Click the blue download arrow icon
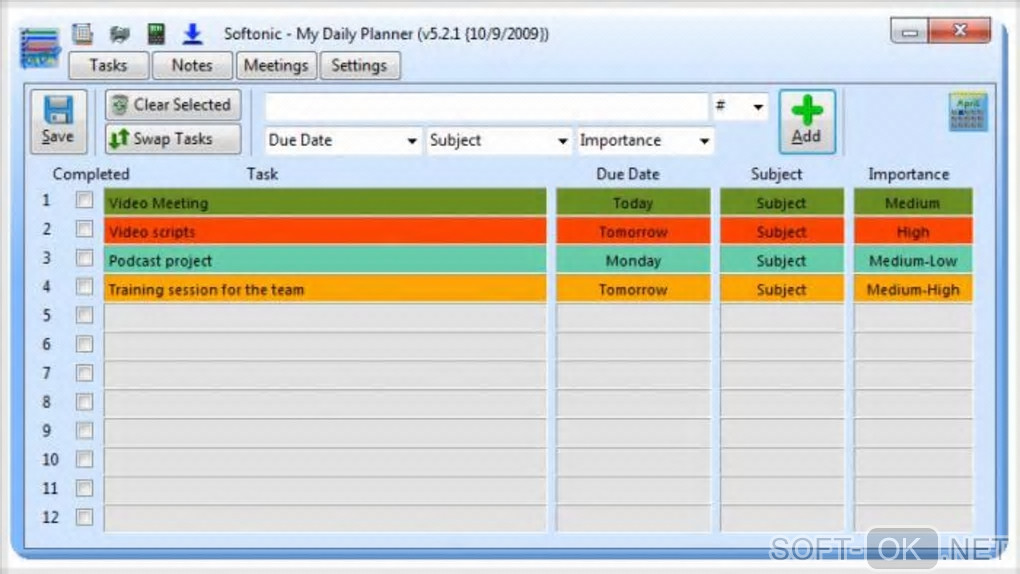This screenshot has height=574, width=1020. pos(193,33)
